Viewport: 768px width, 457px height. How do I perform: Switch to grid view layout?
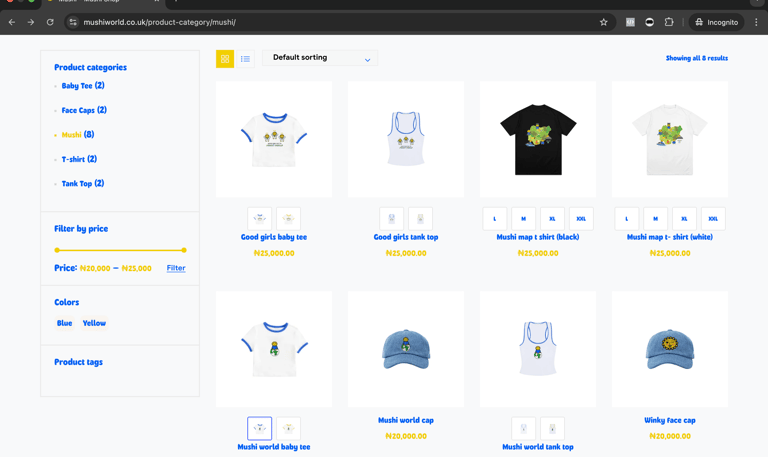225,59
